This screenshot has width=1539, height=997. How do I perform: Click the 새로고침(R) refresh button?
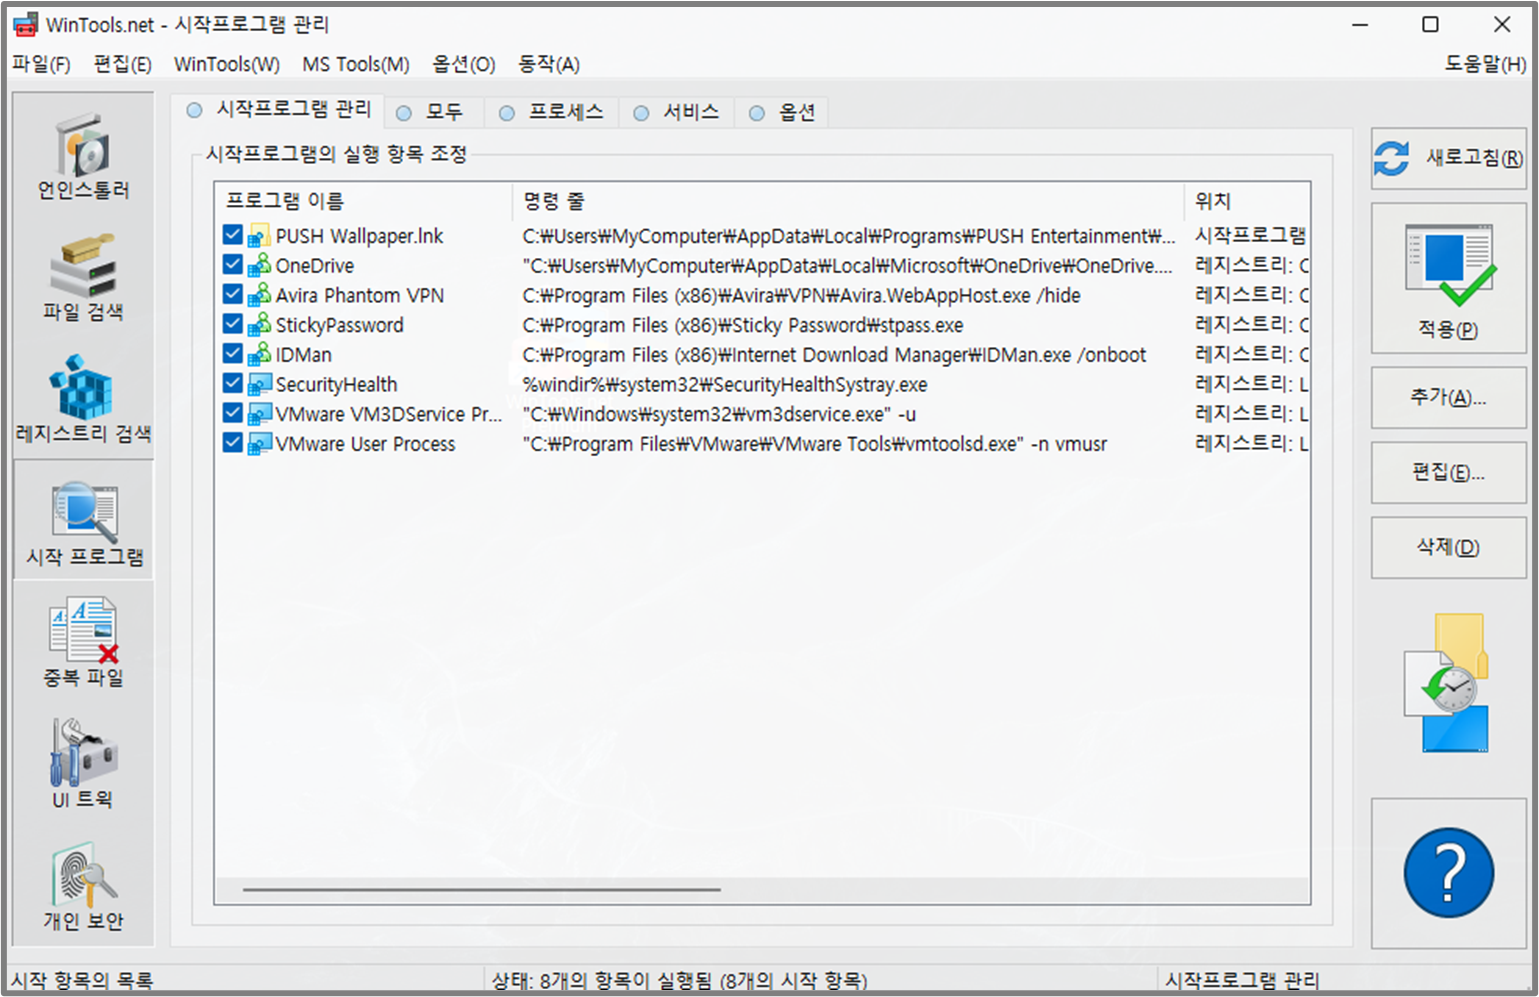click(1448, 158)
